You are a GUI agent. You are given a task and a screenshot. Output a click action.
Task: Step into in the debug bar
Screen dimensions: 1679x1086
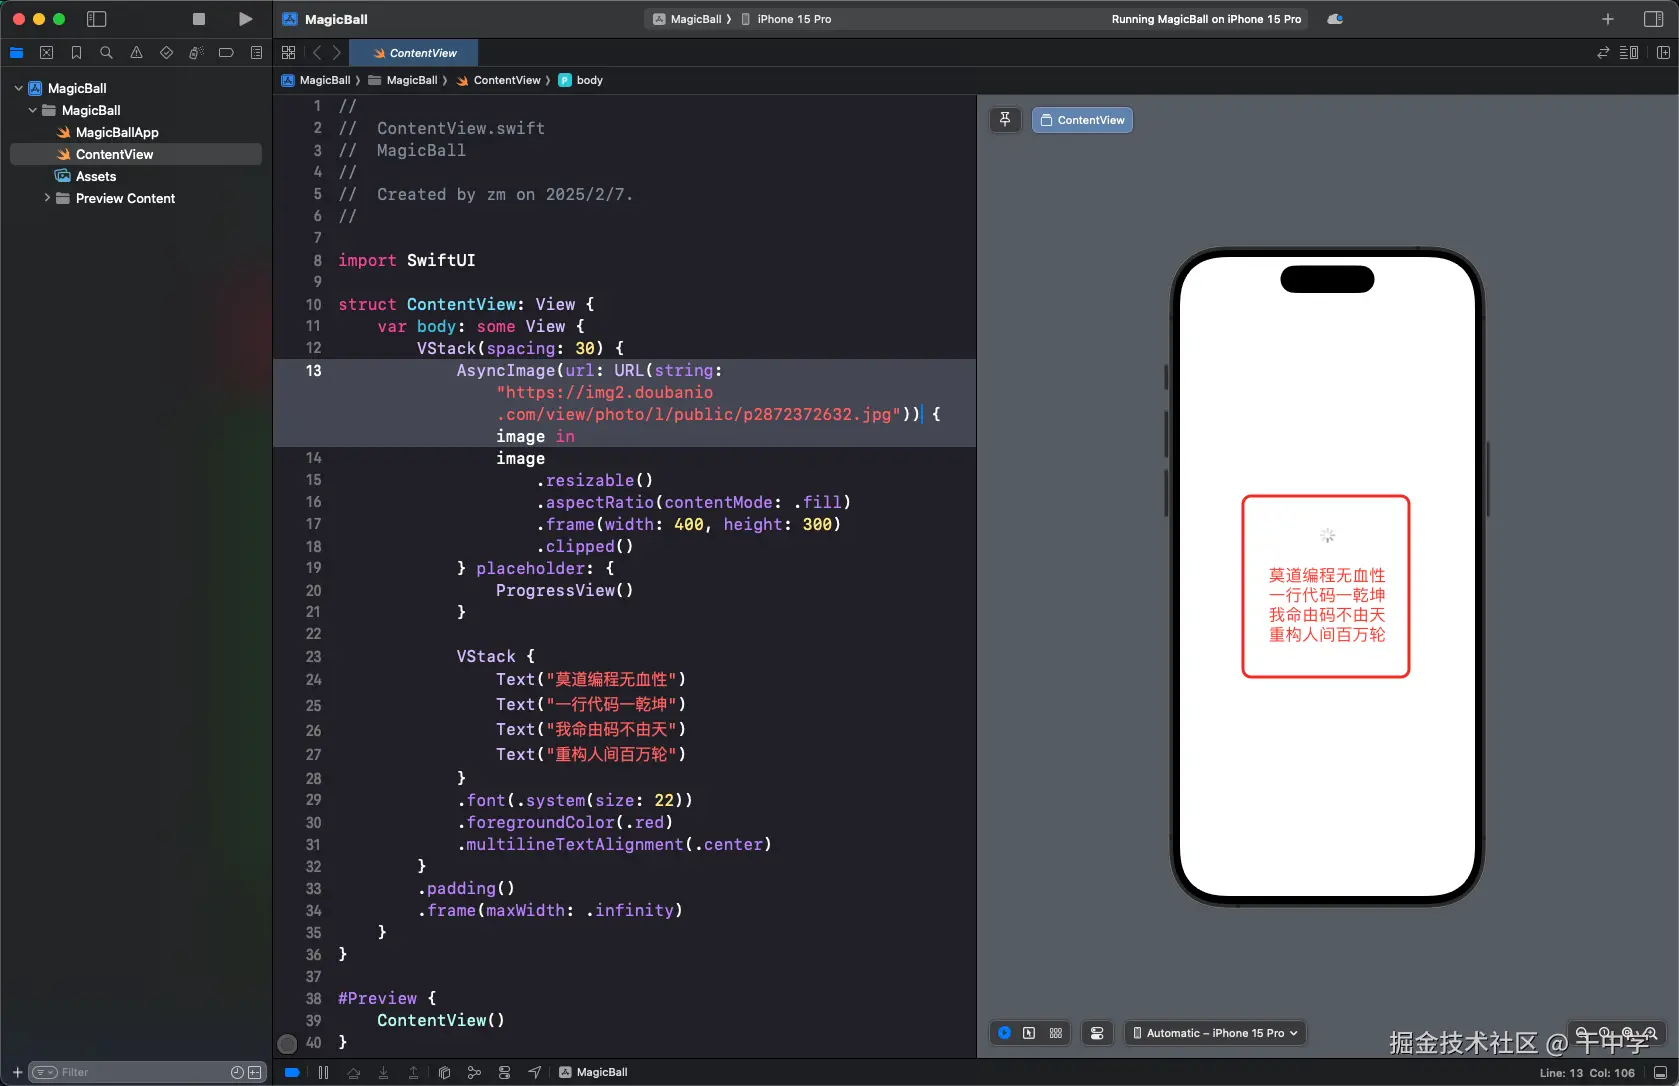[x=384, y=1073]
